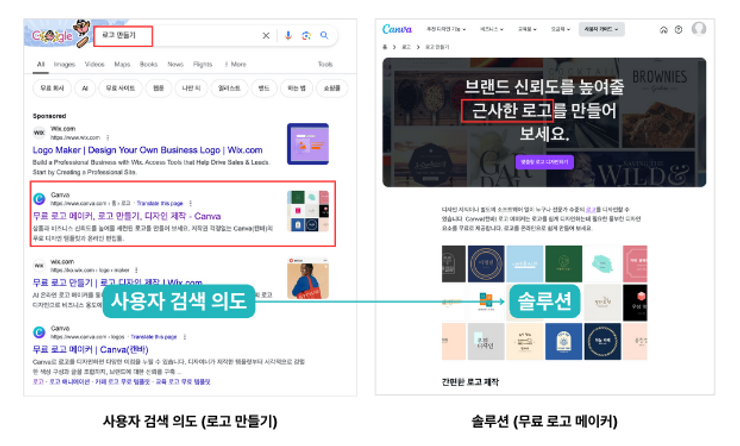This screenshot has height=446, width=740.
Task: Translate the Canva(캔바) result page
Action: pyautogui.click(x=153, y=337)
